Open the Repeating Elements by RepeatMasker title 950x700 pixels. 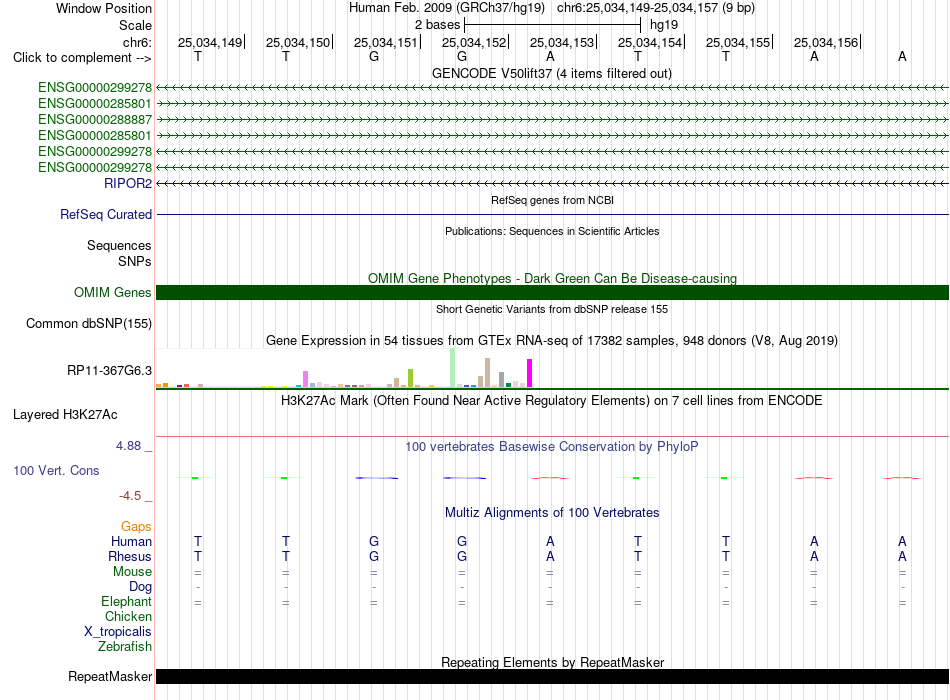[553, 662]
